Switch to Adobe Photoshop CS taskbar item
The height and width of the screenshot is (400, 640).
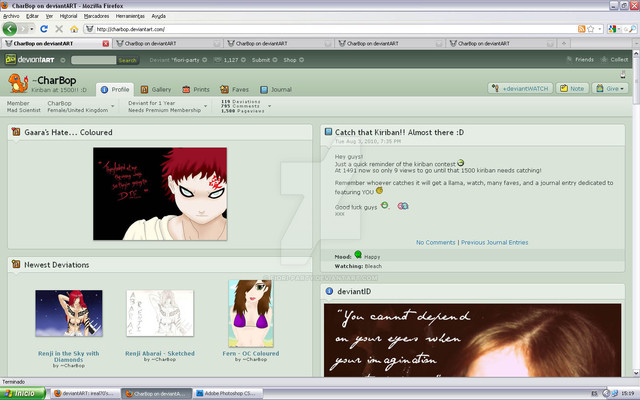pyautogui.click(x=227, y=393)
